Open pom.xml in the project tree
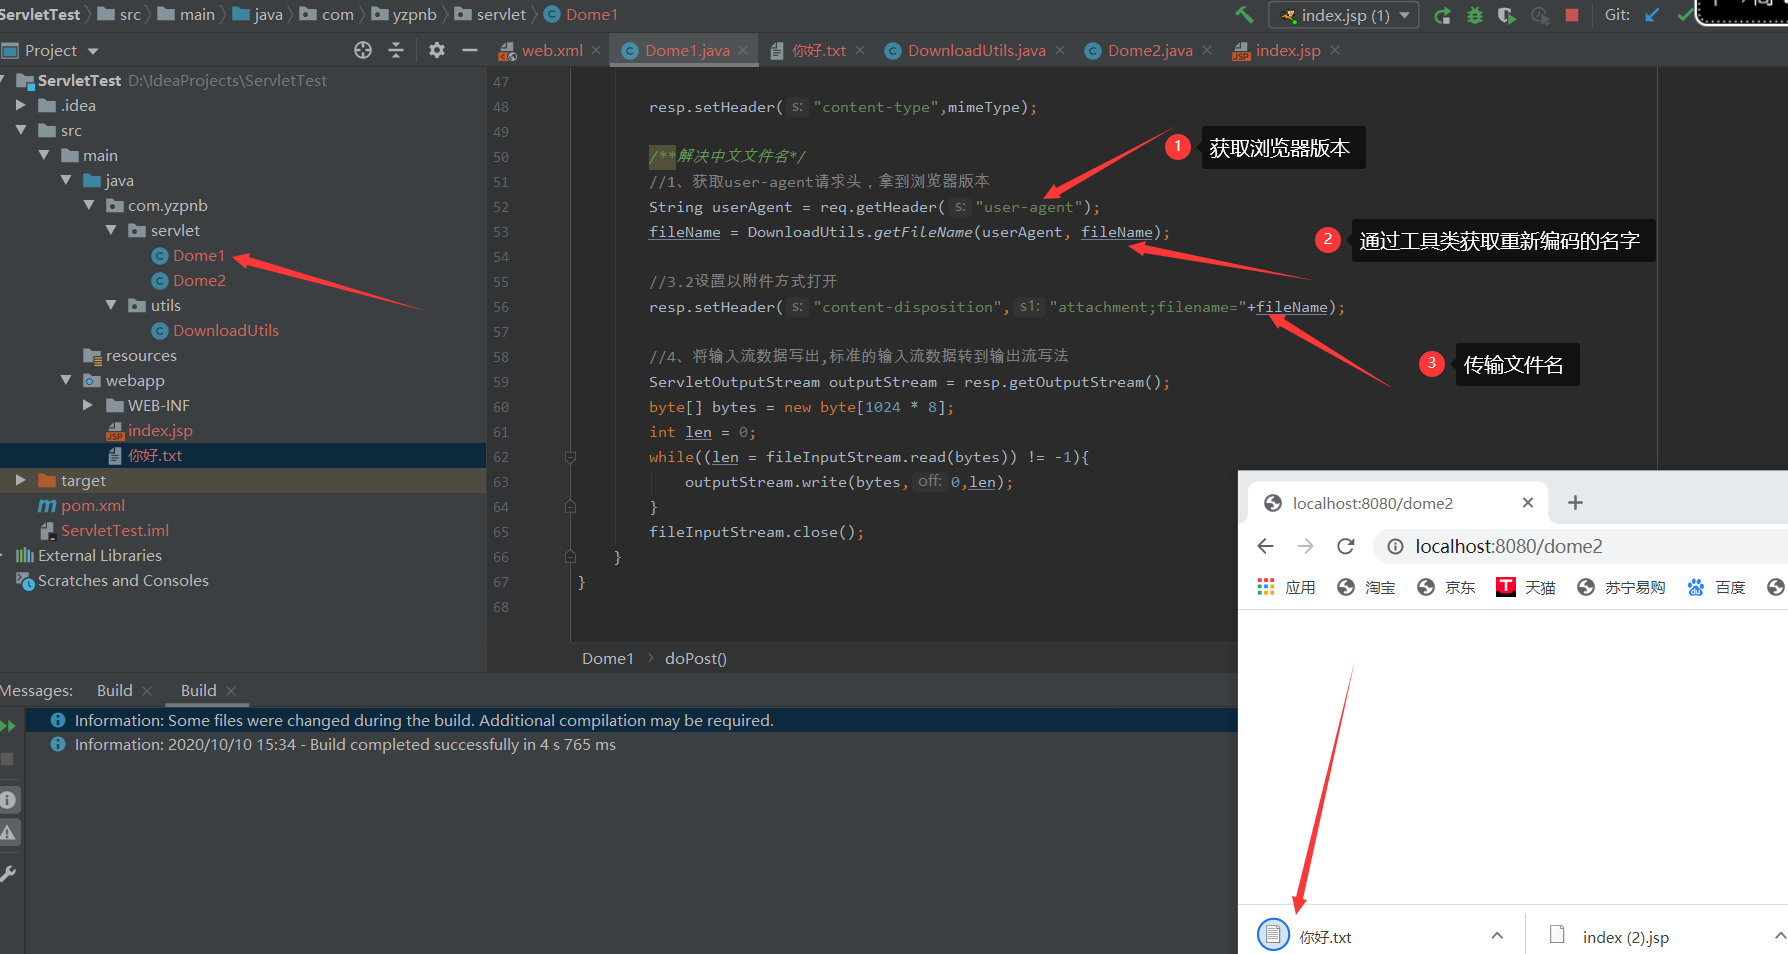This screenshot has height=954, width=1788. coord(92,505)
